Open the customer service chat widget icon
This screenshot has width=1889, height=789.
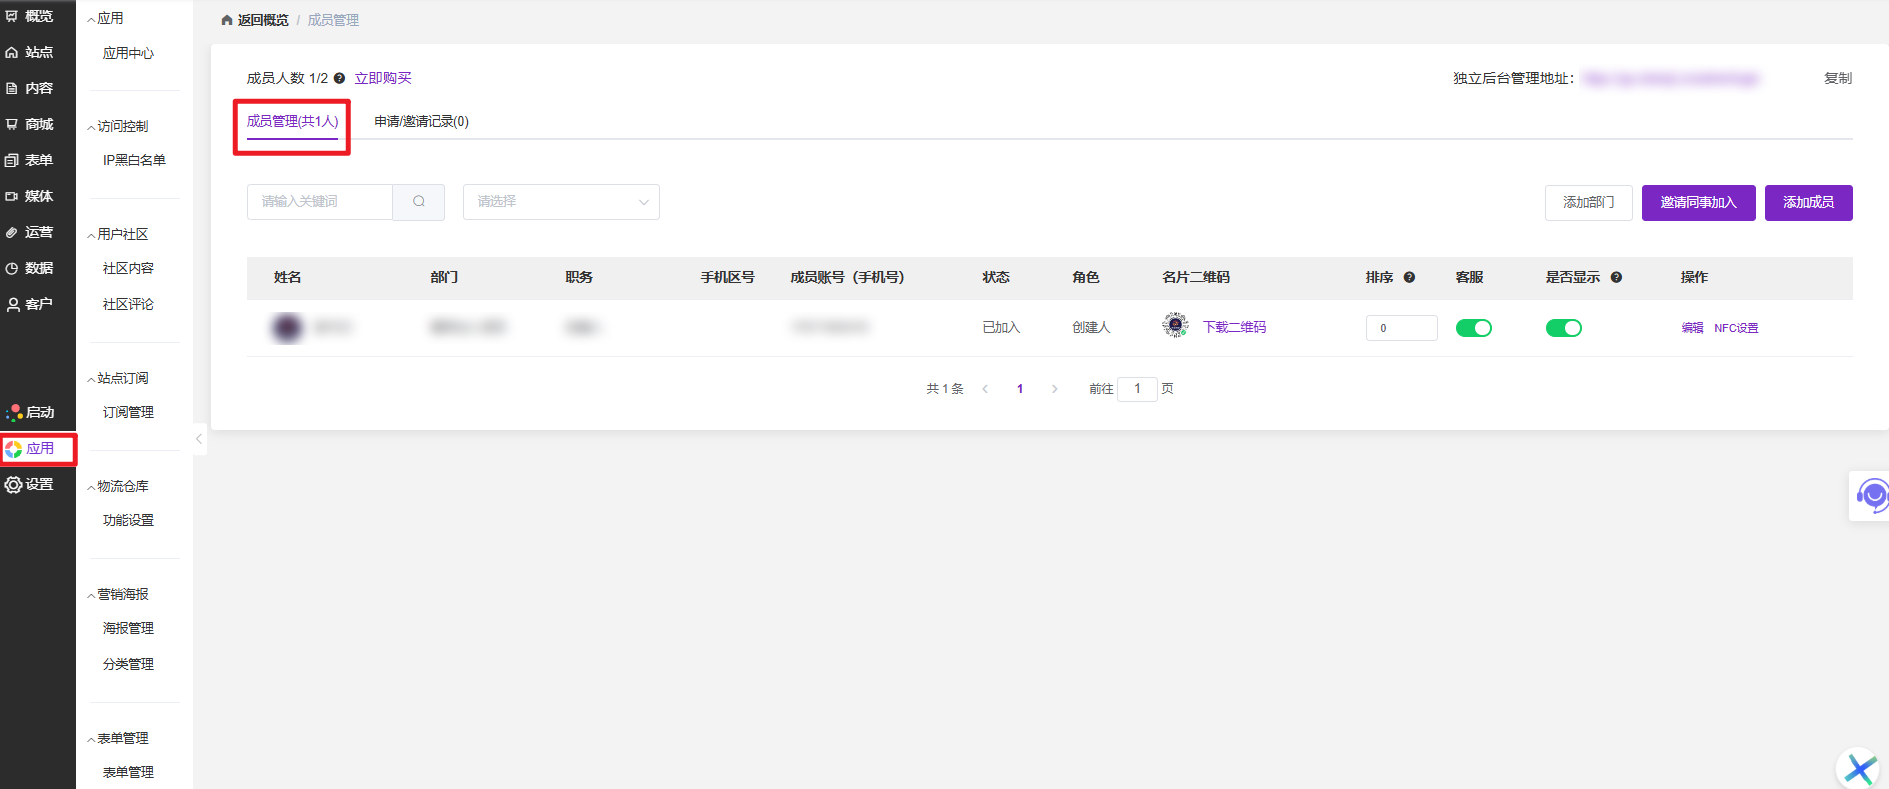pos(1870,495)
